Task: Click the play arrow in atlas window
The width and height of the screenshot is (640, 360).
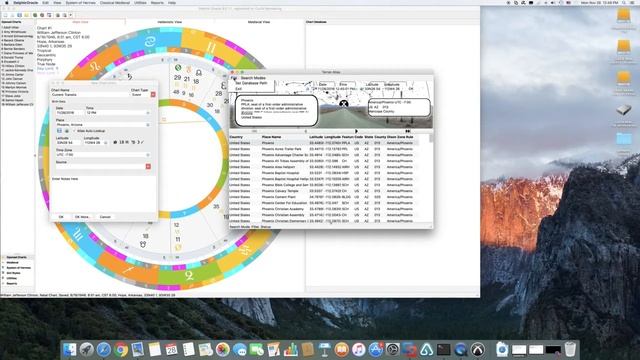Action: (x=356, y=131)
